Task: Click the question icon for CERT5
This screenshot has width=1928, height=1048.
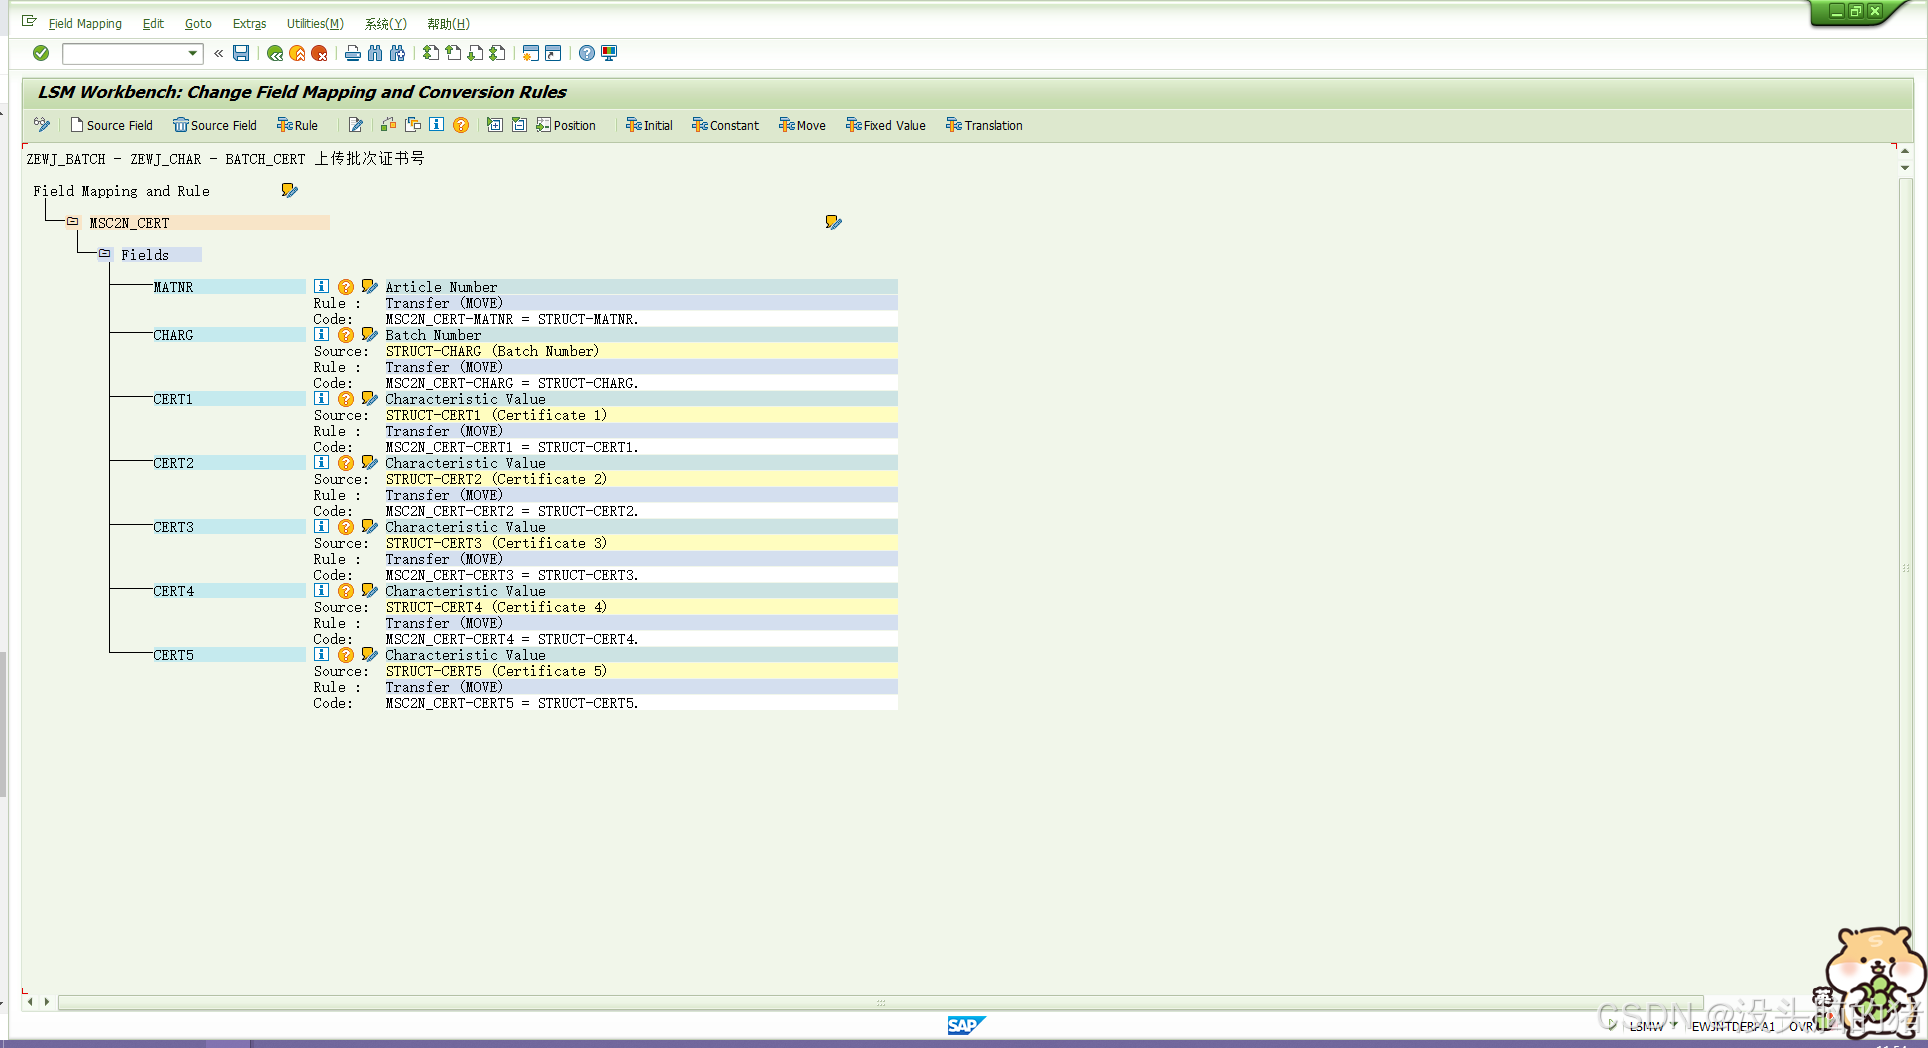Action: coord(346,655)
